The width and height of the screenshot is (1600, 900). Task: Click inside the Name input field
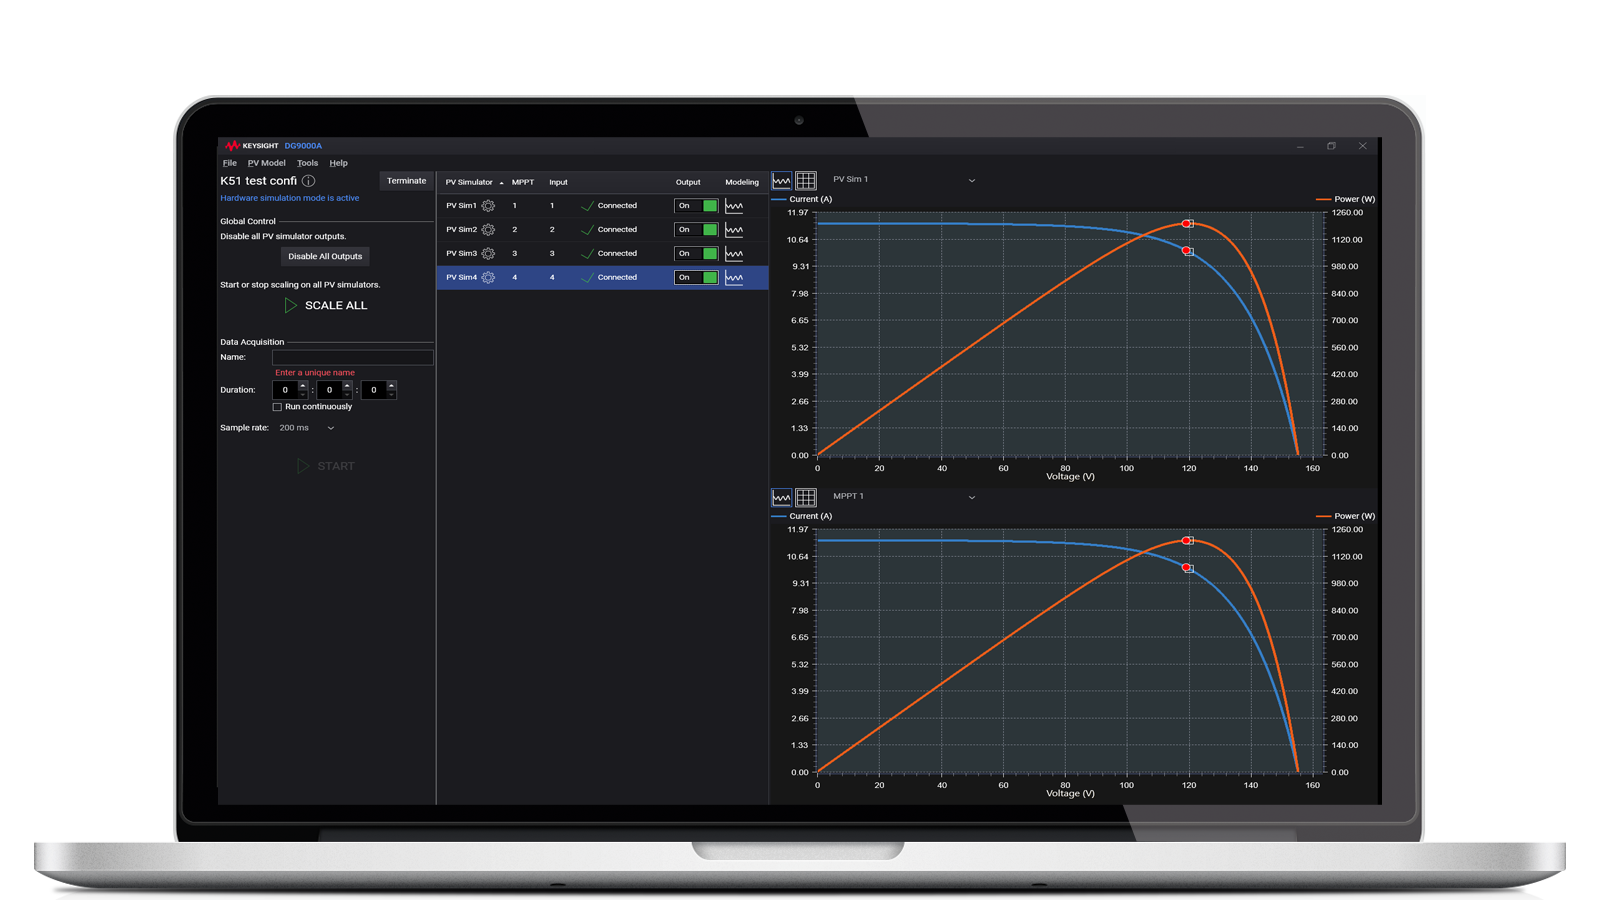coord(352,357)
